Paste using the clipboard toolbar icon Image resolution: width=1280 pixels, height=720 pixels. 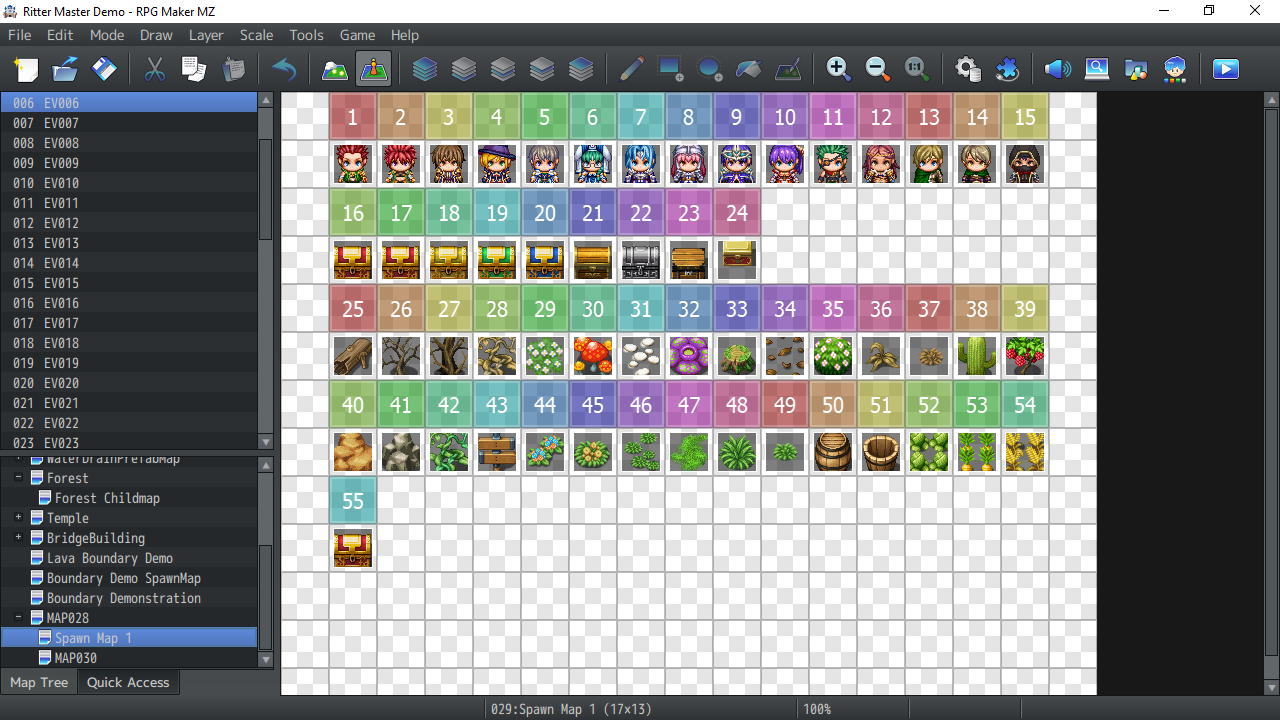point(233,69)
